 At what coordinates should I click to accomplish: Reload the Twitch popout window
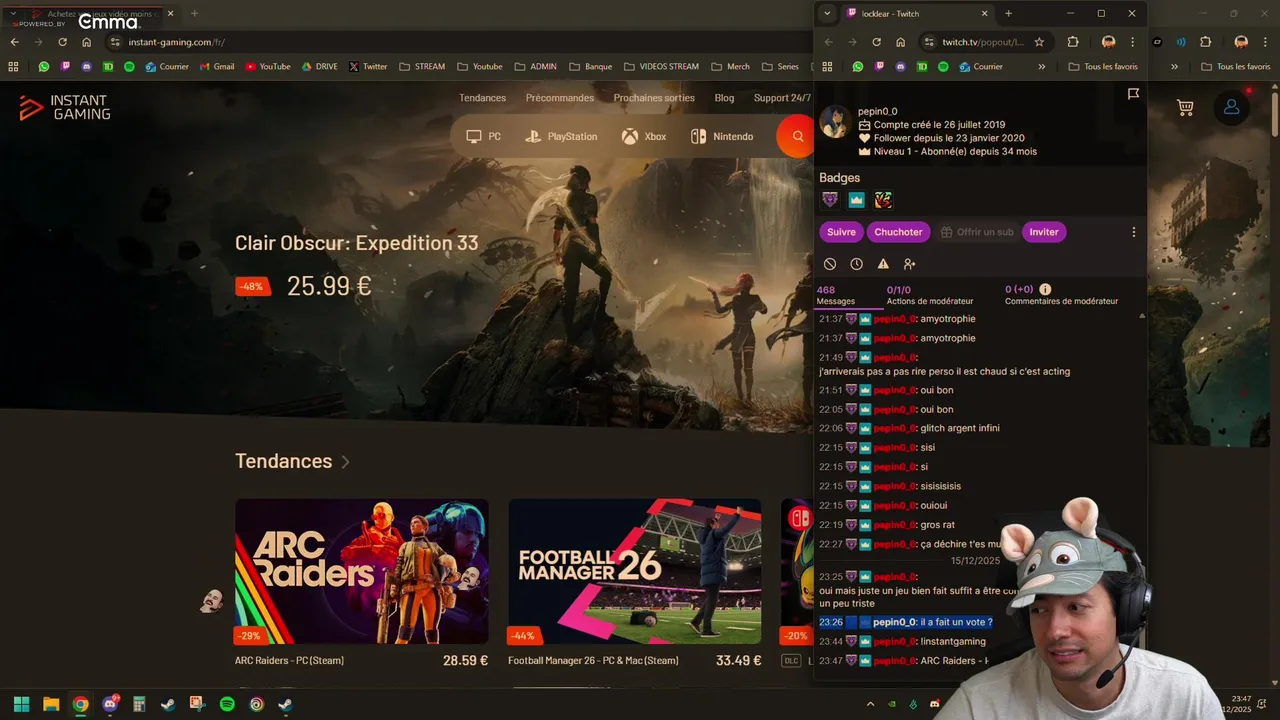coord(876,42)
